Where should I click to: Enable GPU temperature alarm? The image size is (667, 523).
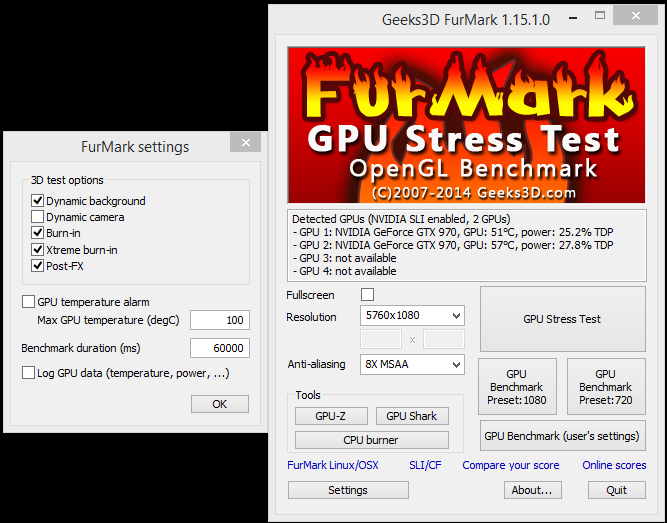click(x=29, y=302)
